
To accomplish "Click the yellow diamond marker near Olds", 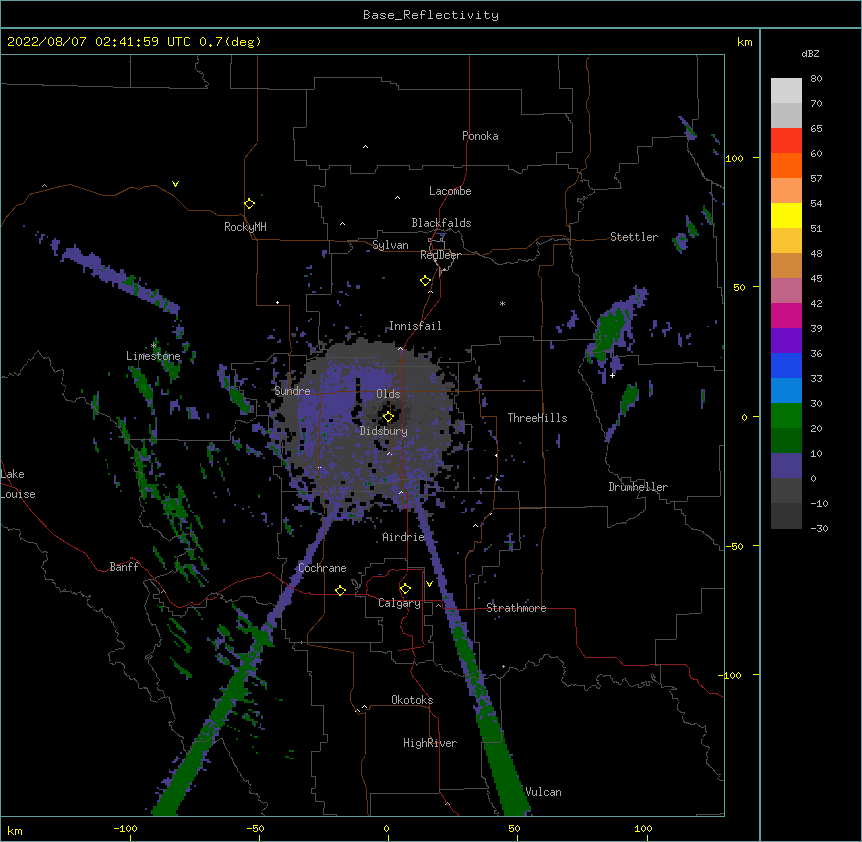I will [388, 417].
